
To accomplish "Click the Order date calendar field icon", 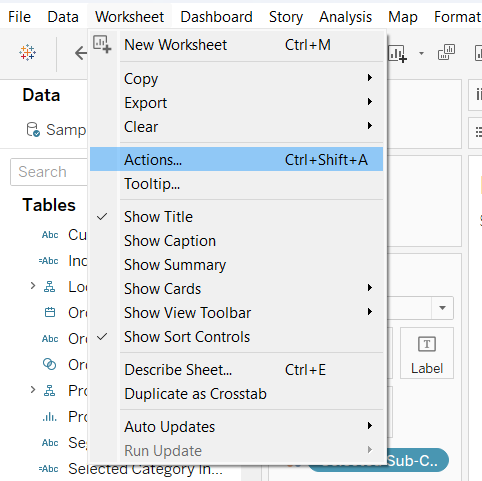I will tap(50, 313).
